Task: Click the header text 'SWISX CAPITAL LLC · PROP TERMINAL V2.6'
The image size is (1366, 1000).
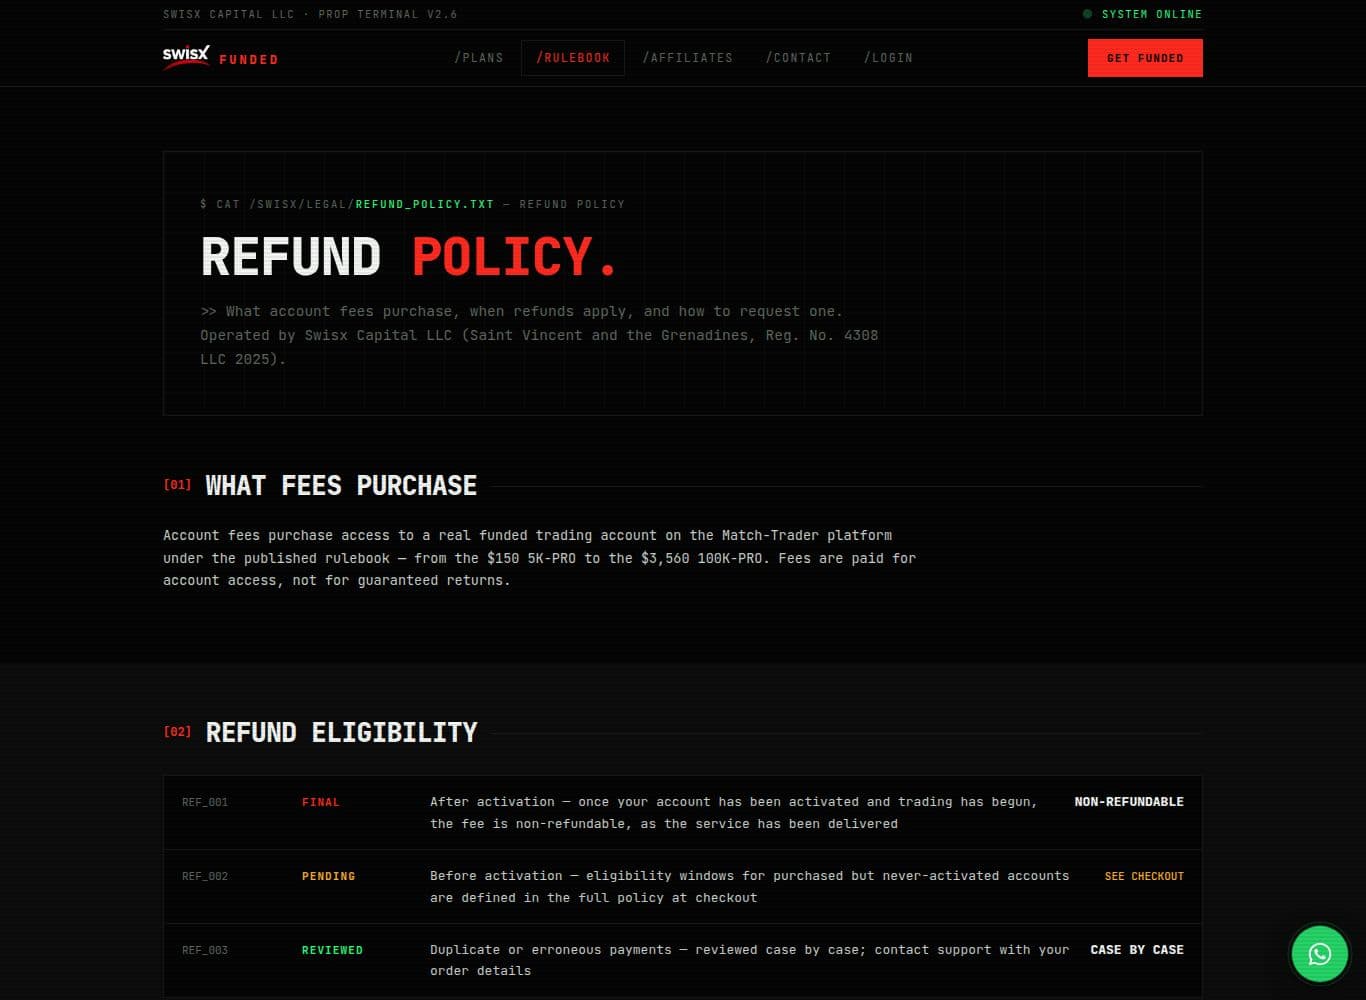Action: pos(310,14)
